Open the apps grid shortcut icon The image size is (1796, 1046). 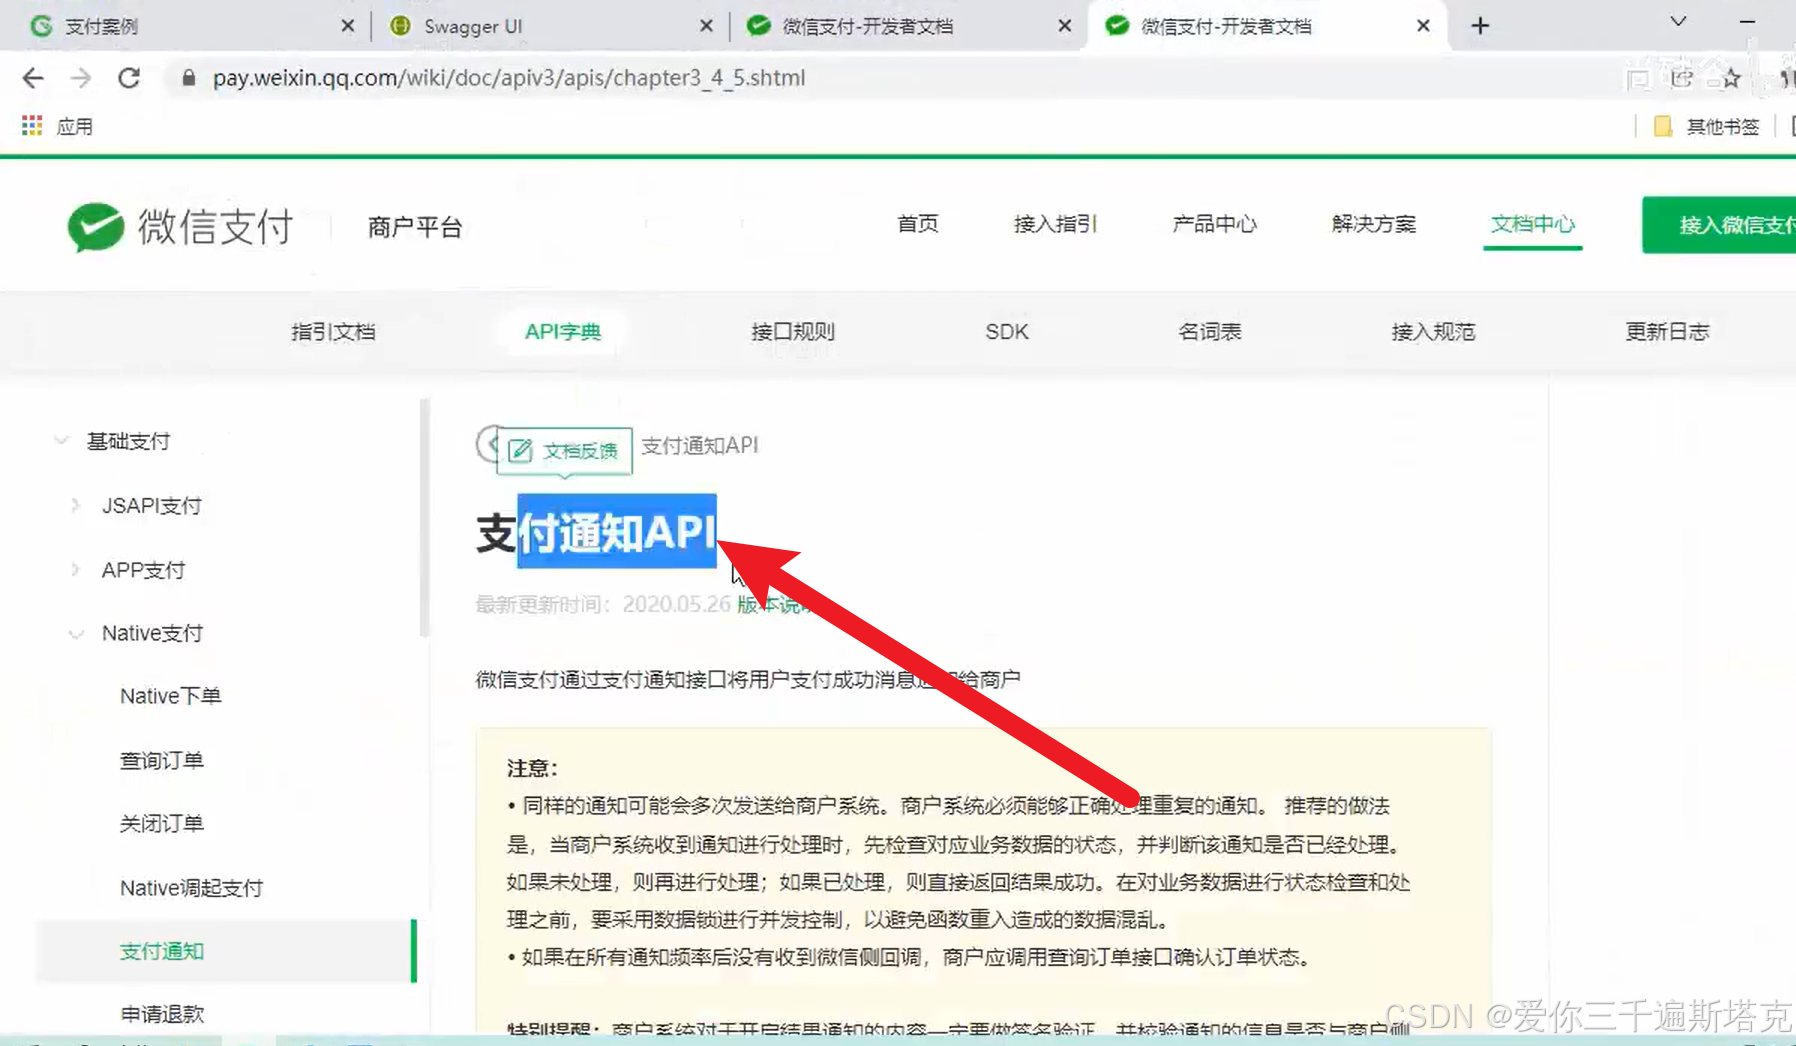pos(32,126)
